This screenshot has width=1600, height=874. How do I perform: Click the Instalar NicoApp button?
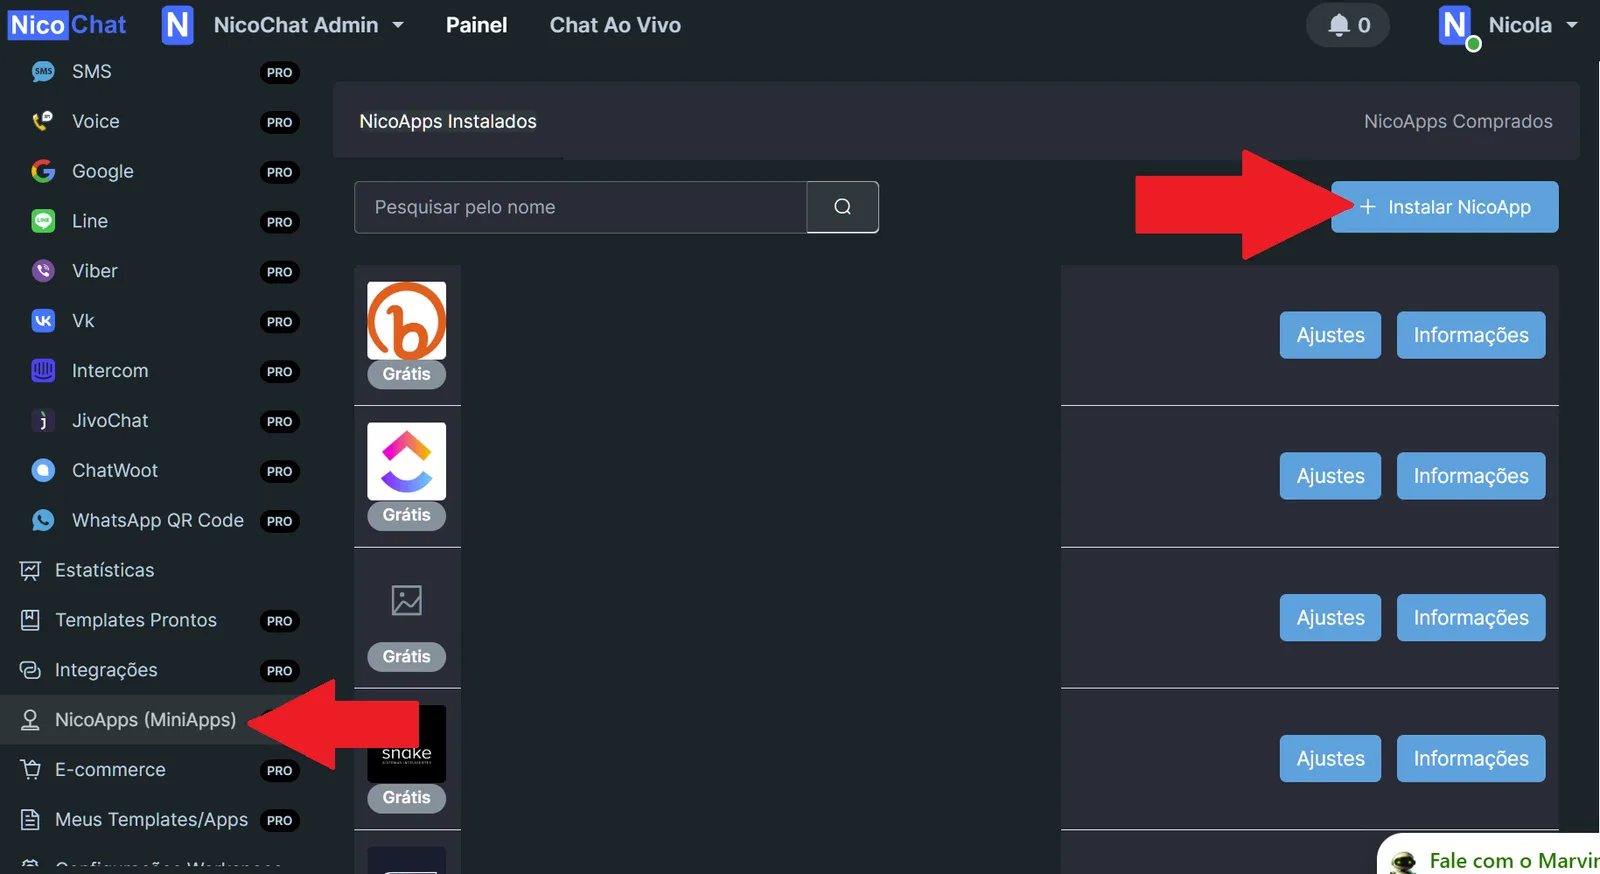(x=1445, y=207)
